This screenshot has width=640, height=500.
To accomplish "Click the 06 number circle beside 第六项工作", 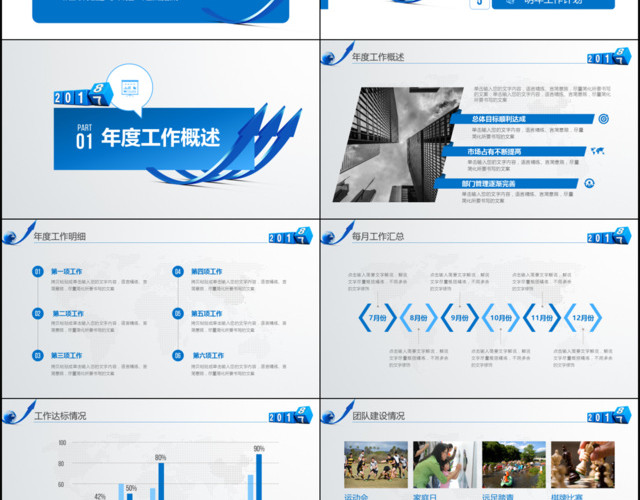I will point(178,356).
